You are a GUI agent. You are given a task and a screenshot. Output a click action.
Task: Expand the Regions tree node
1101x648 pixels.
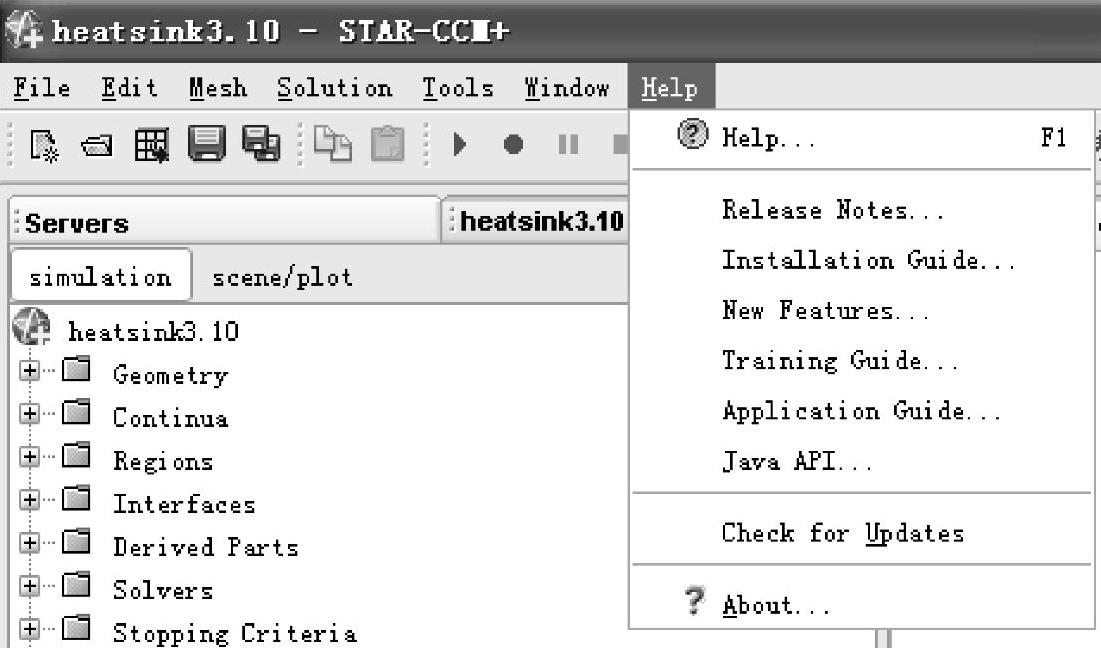29,456
